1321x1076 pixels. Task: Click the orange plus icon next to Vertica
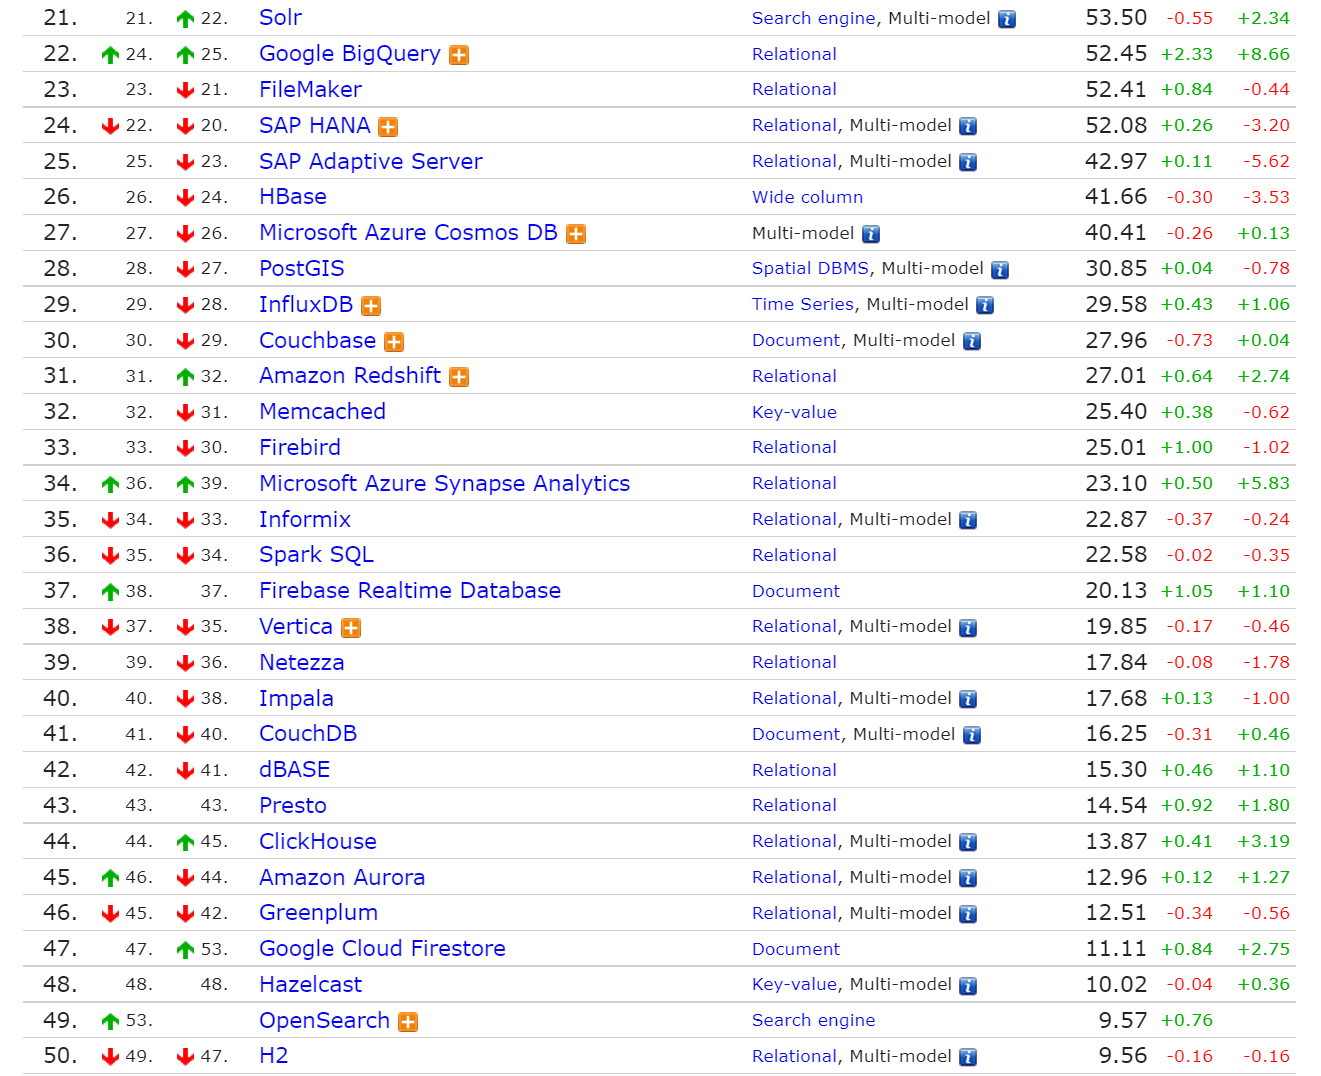351,628
